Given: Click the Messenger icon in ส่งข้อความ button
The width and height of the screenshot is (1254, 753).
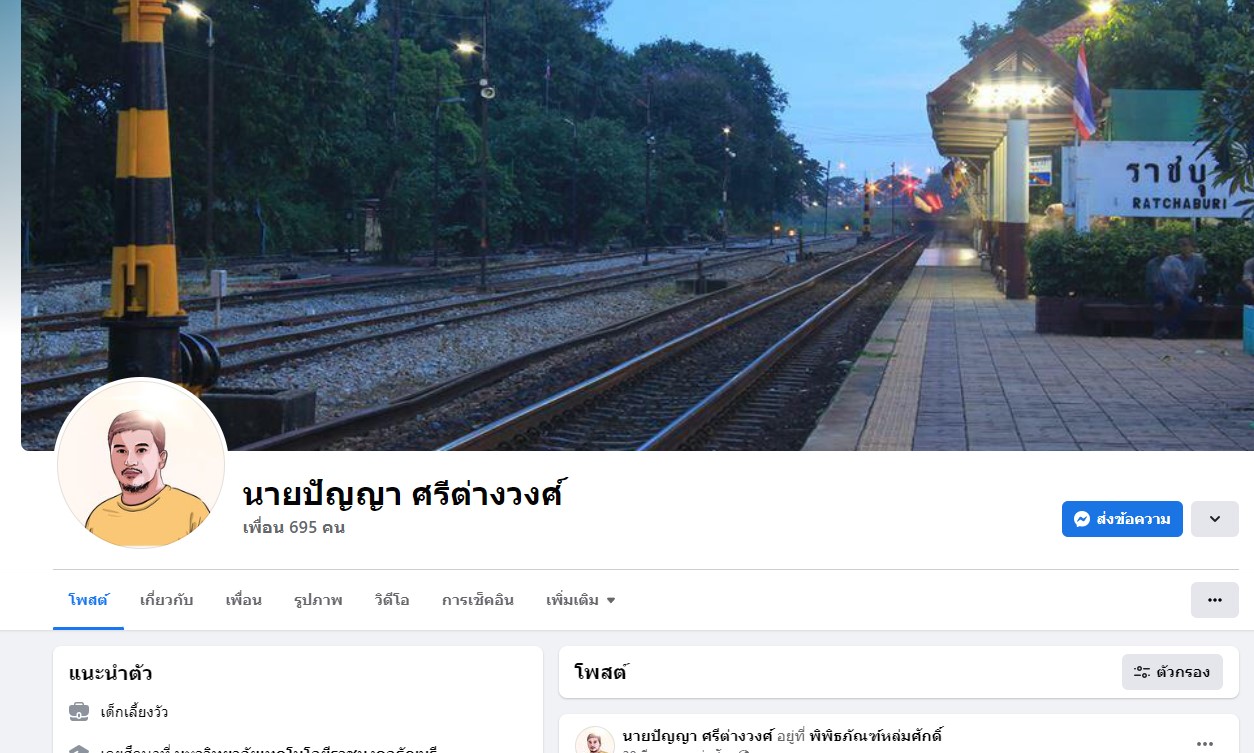Looking at the screenshot, I should (1081, 519).
